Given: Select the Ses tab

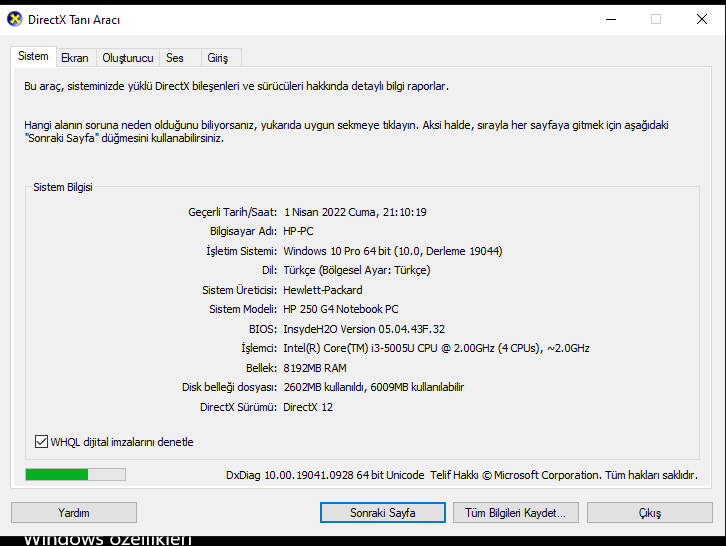Looking at the screenshot, I should tap(180, 58).
